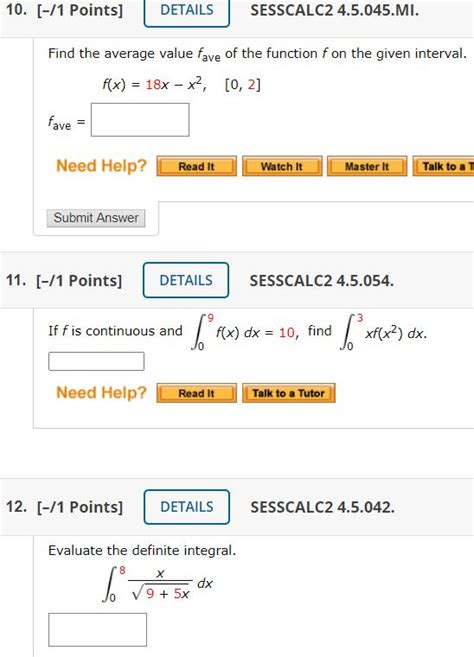
Task: Open DETAILS for question 12
Action: click(x=186, y=507)
